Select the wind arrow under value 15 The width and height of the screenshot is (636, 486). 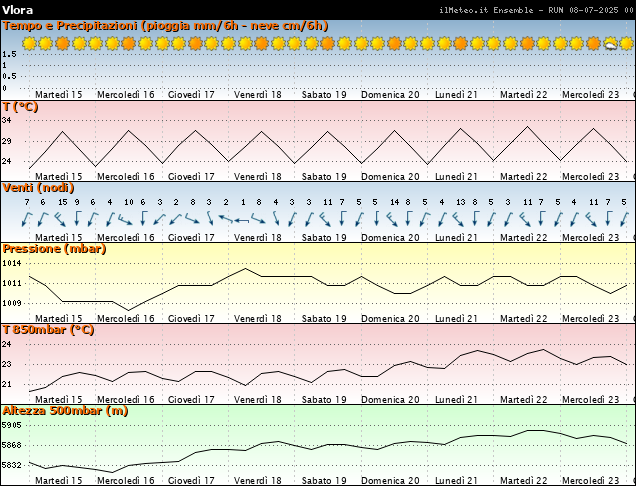click(x=60, y=219)
